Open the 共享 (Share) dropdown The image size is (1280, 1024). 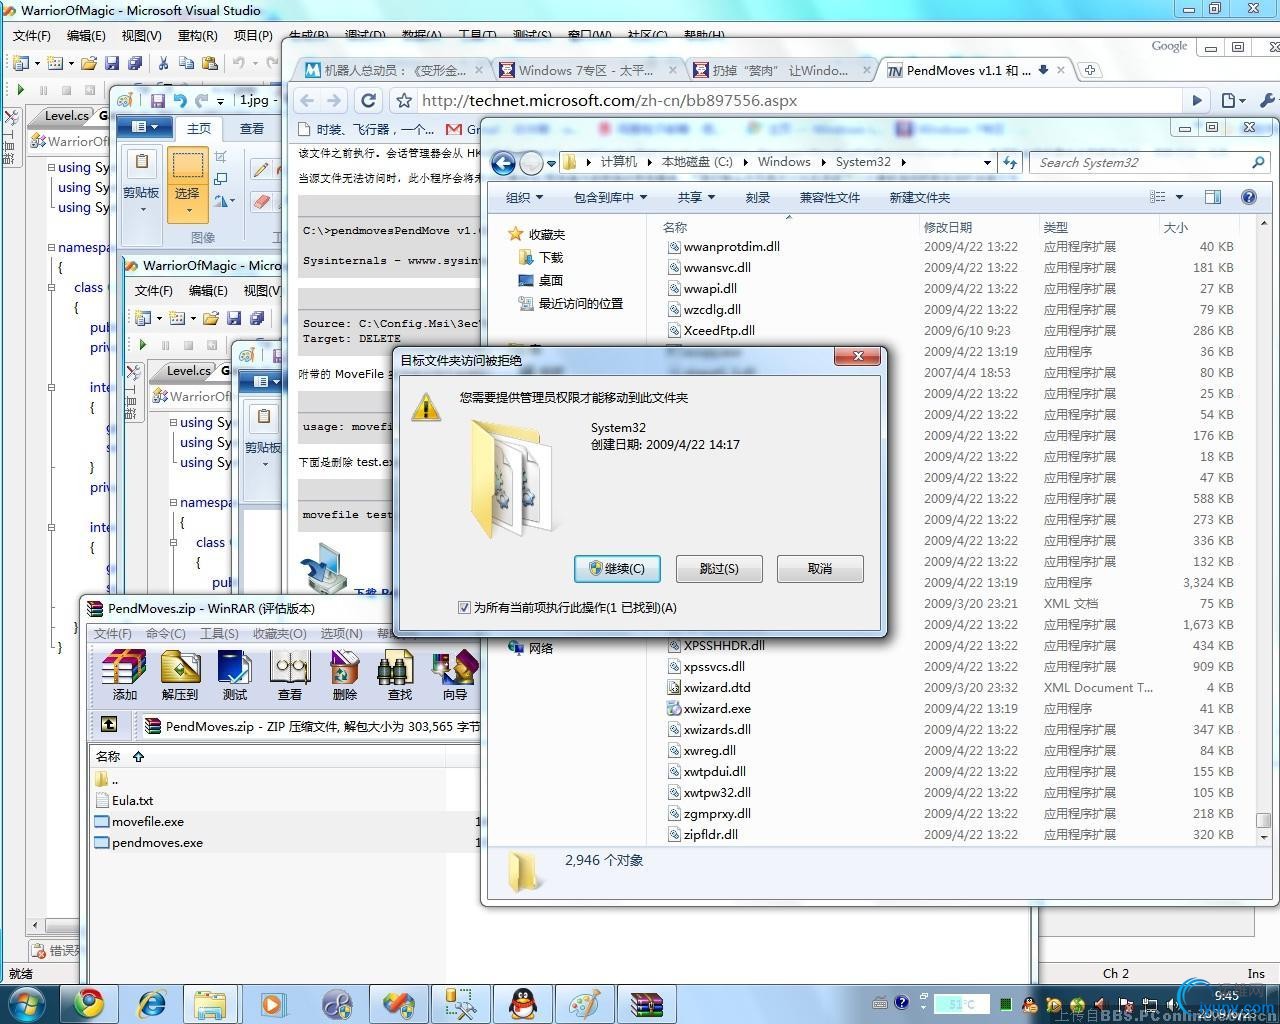(x=696, y=198)
